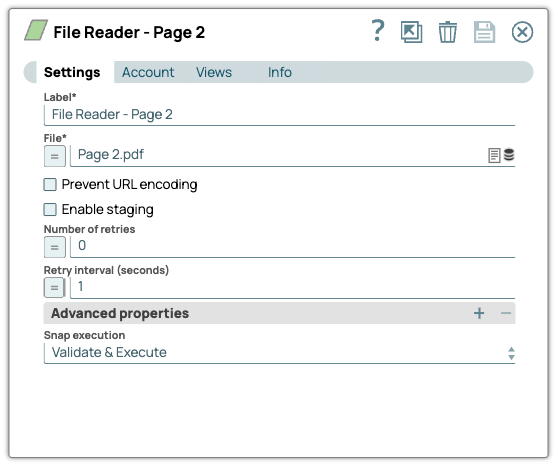Screen dimensions: 557x466
Task: Click the Label input field
Action: (x=280, y=115)
